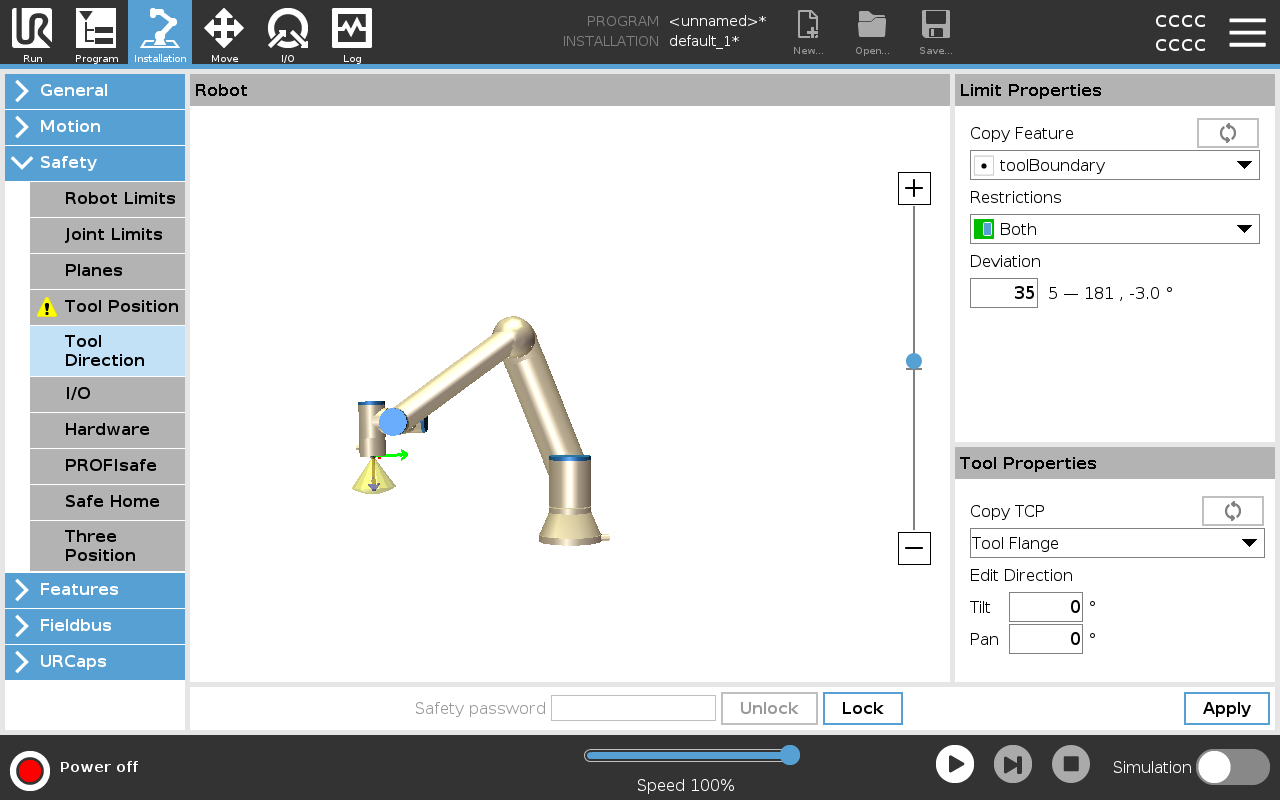Screen dimensions: 1280x800
Task: Save the current program
Action: click(x=935, y=33)
